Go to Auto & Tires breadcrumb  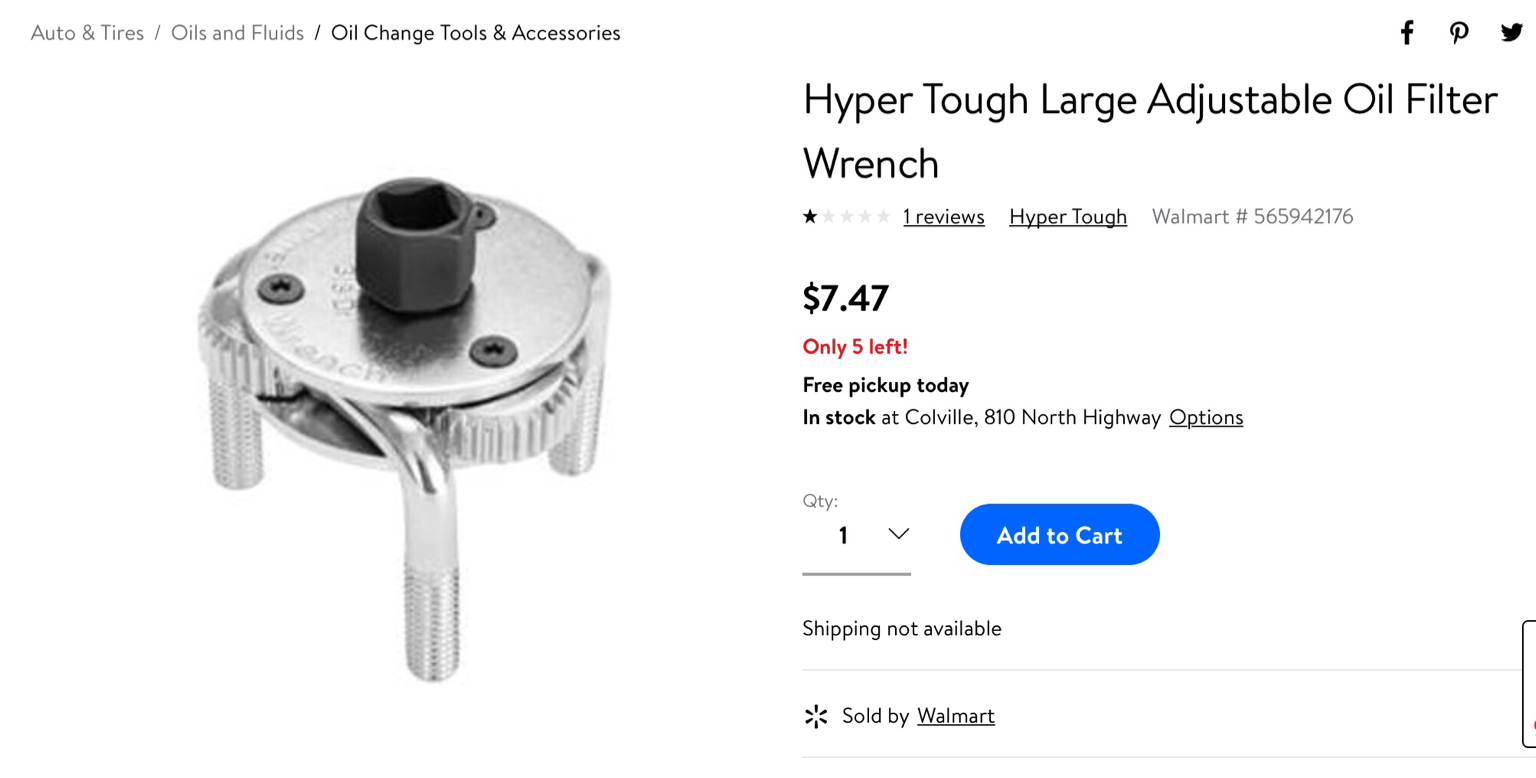click(x=88, y=33)
